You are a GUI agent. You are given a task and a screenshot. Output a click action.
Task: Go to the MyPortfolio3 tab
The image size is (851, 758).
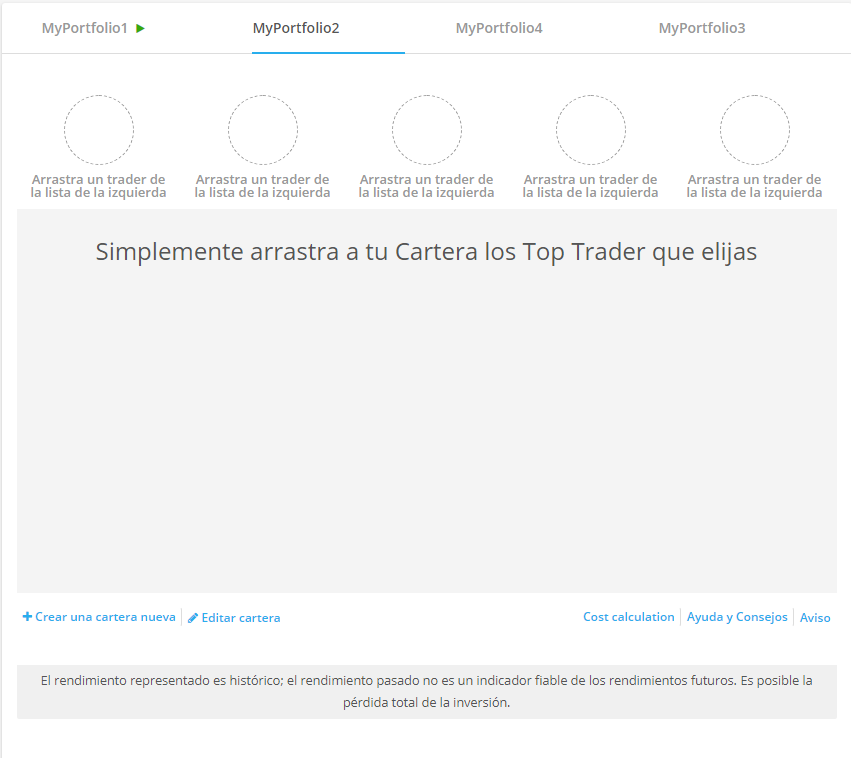click(702, 28)
